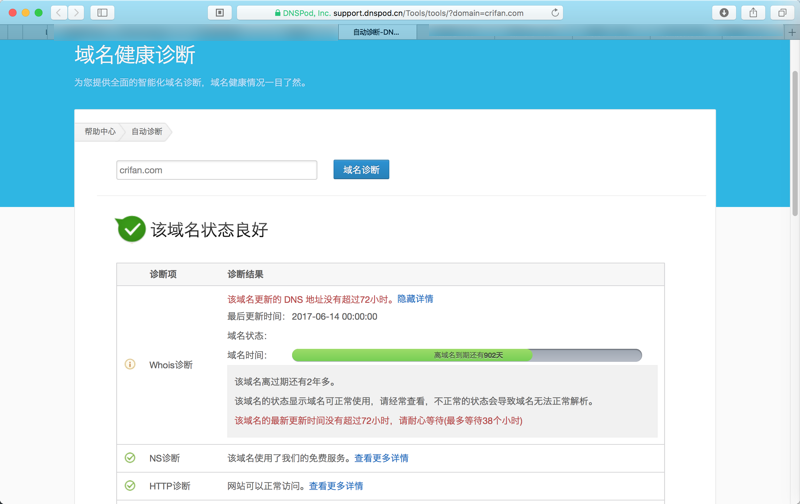Screen dimensions: 800x504
Task: Go back with Safari back arrow
Action: click(59, 13)
